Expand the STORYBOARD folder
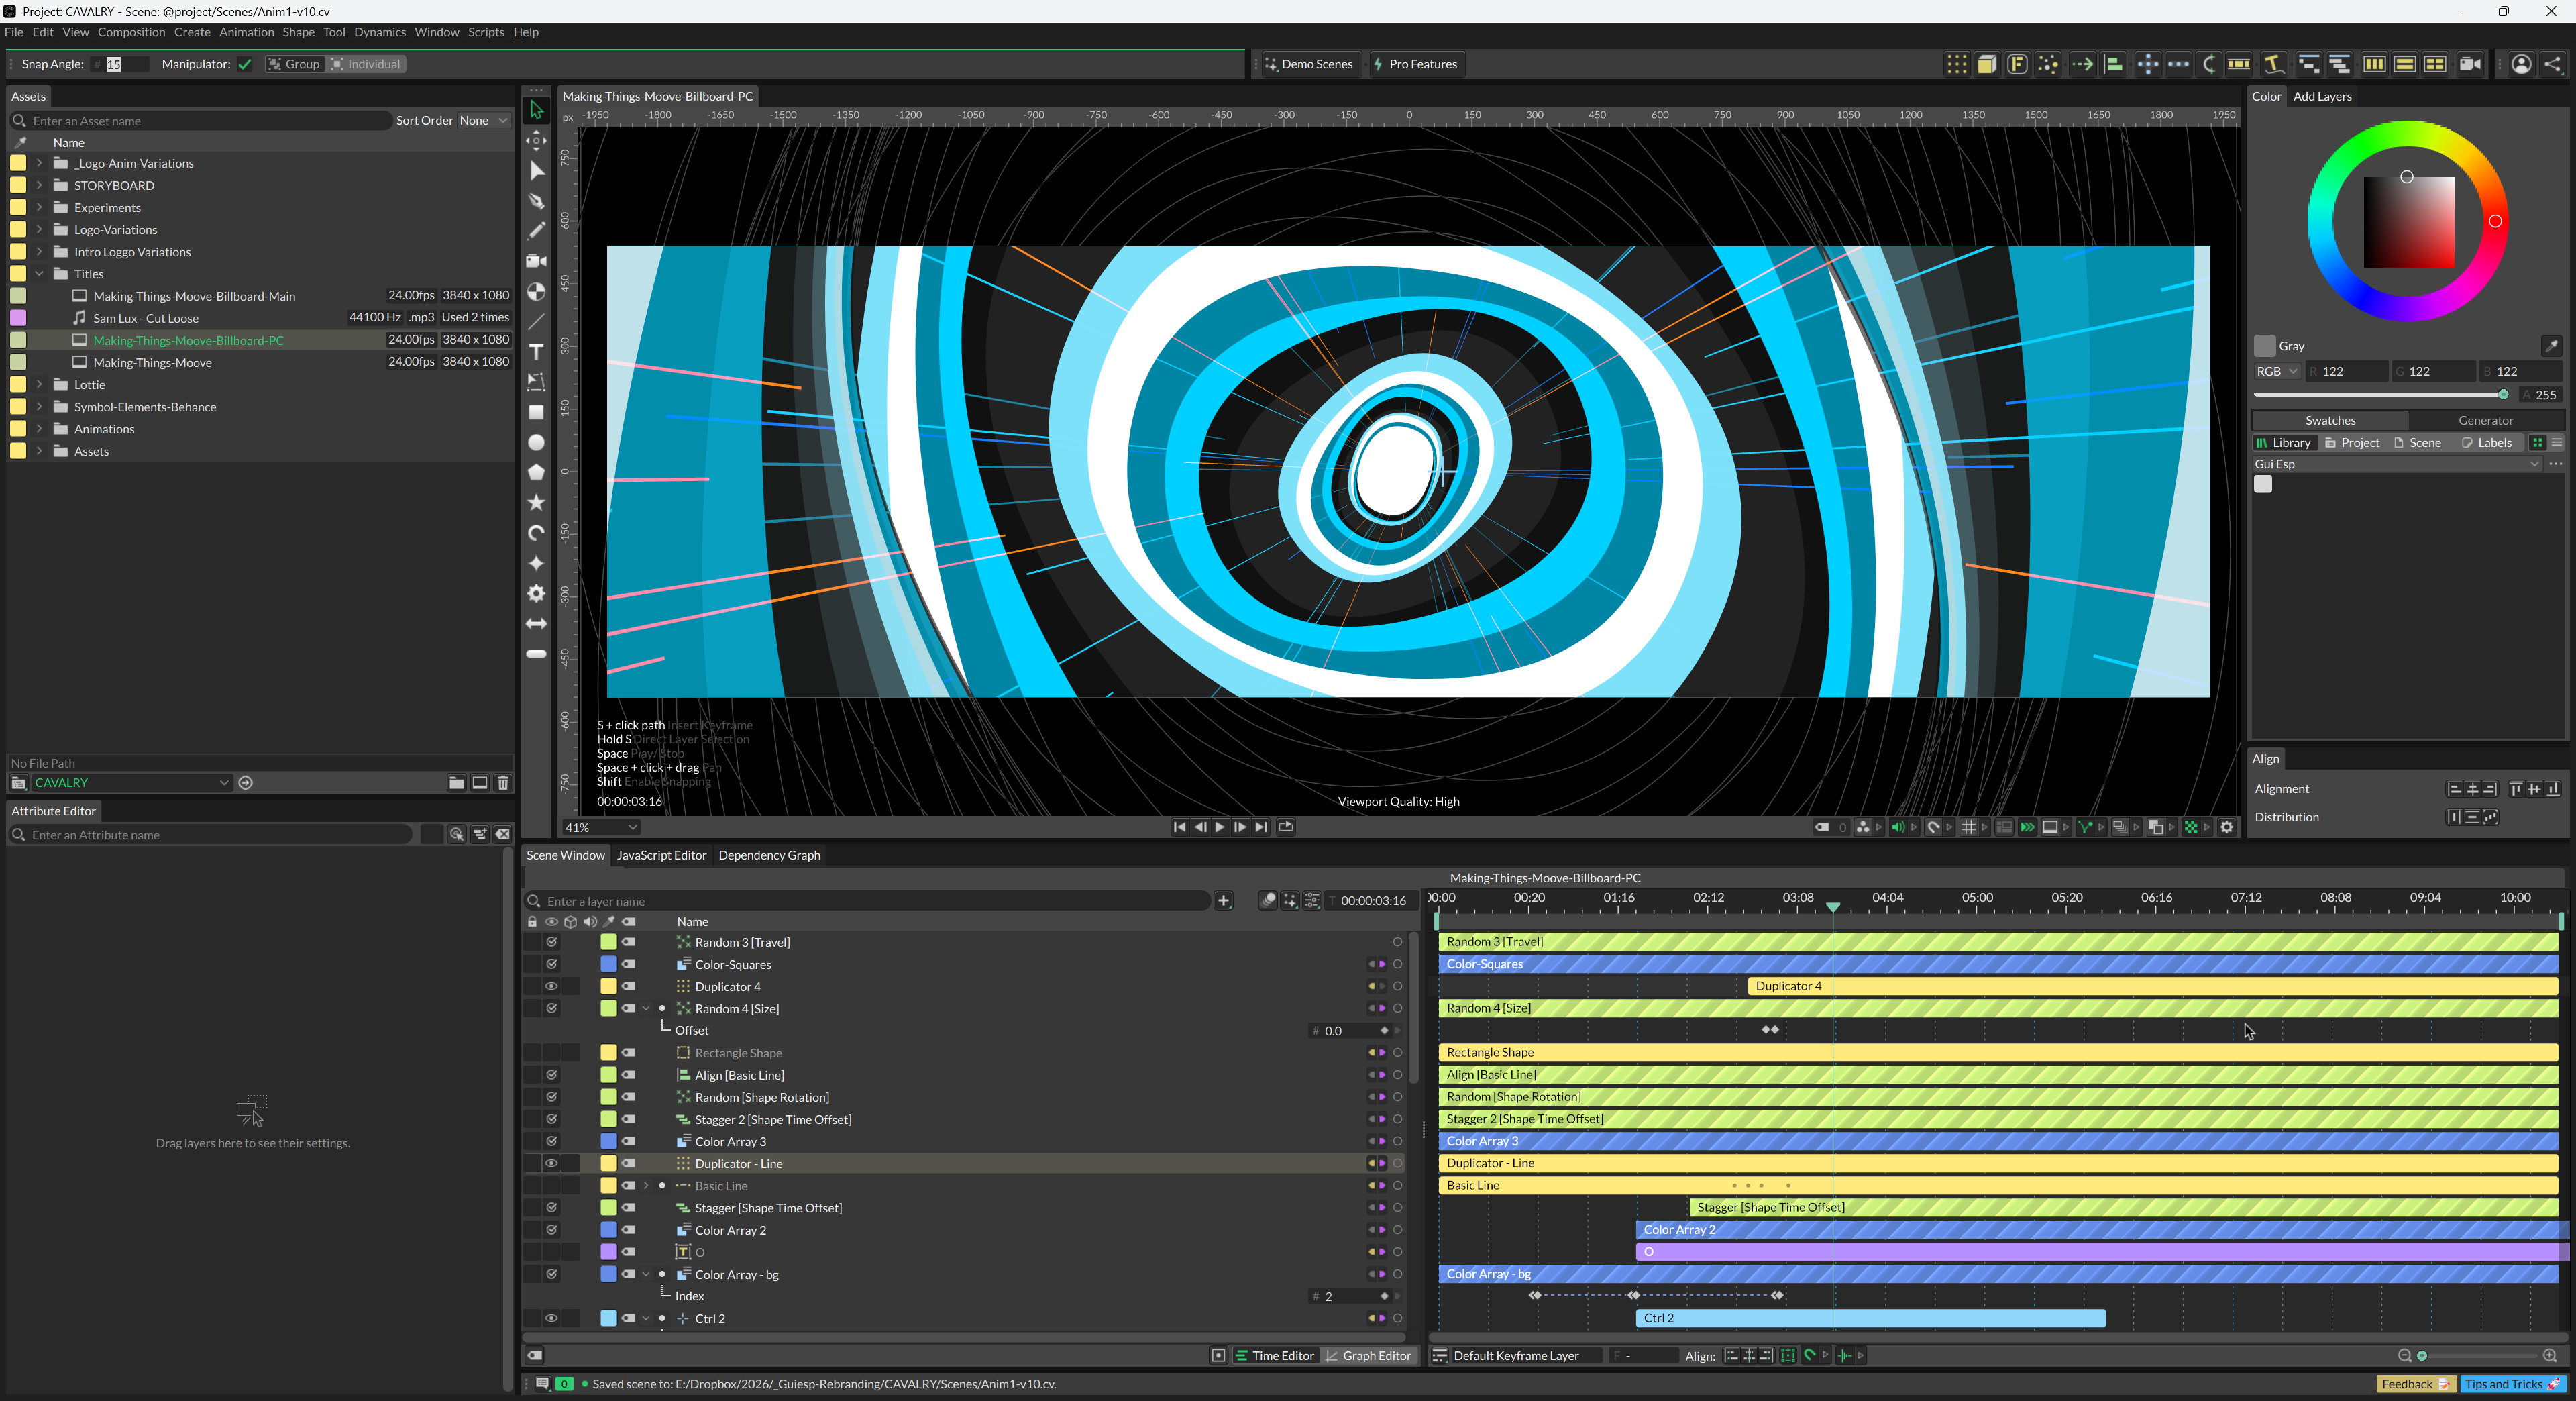Screen dimensions: 2576x1401 pyautogui.click(x=39, y=185)
